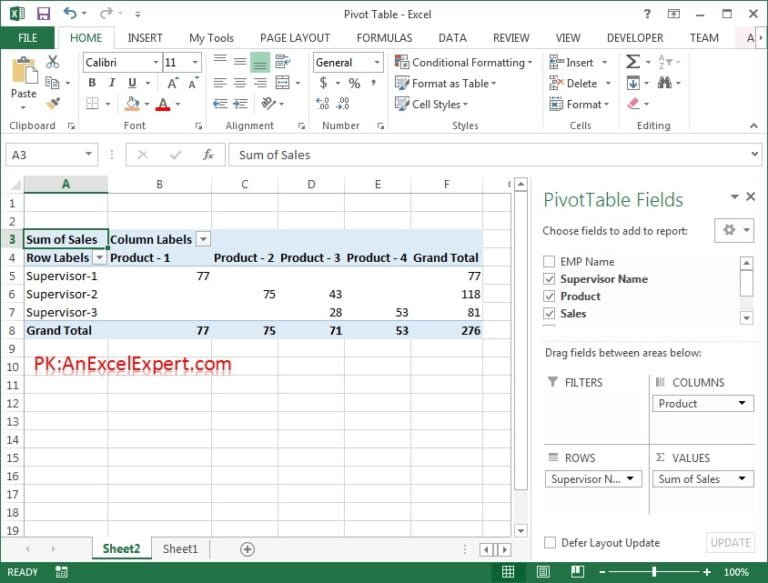Click the Macro recording status bar icon
The image size is (768, 583).
61,572
